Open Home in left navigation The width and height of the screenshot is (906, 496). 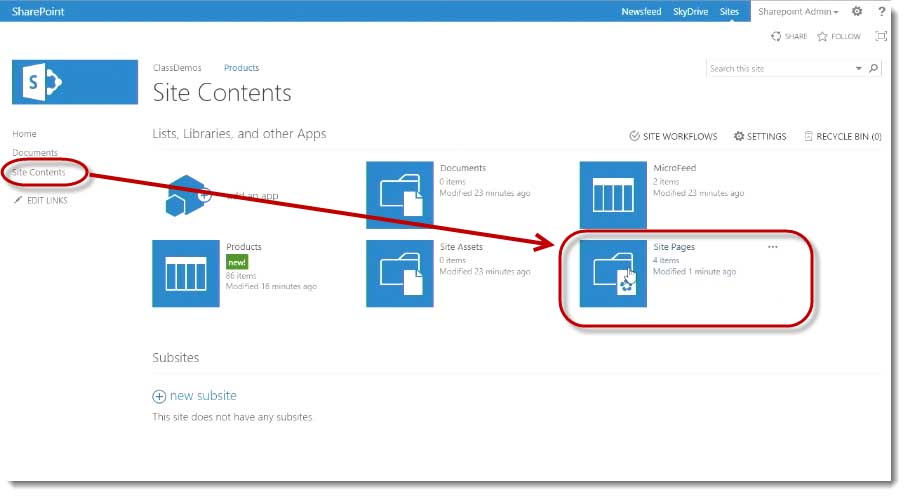[24, 134]
